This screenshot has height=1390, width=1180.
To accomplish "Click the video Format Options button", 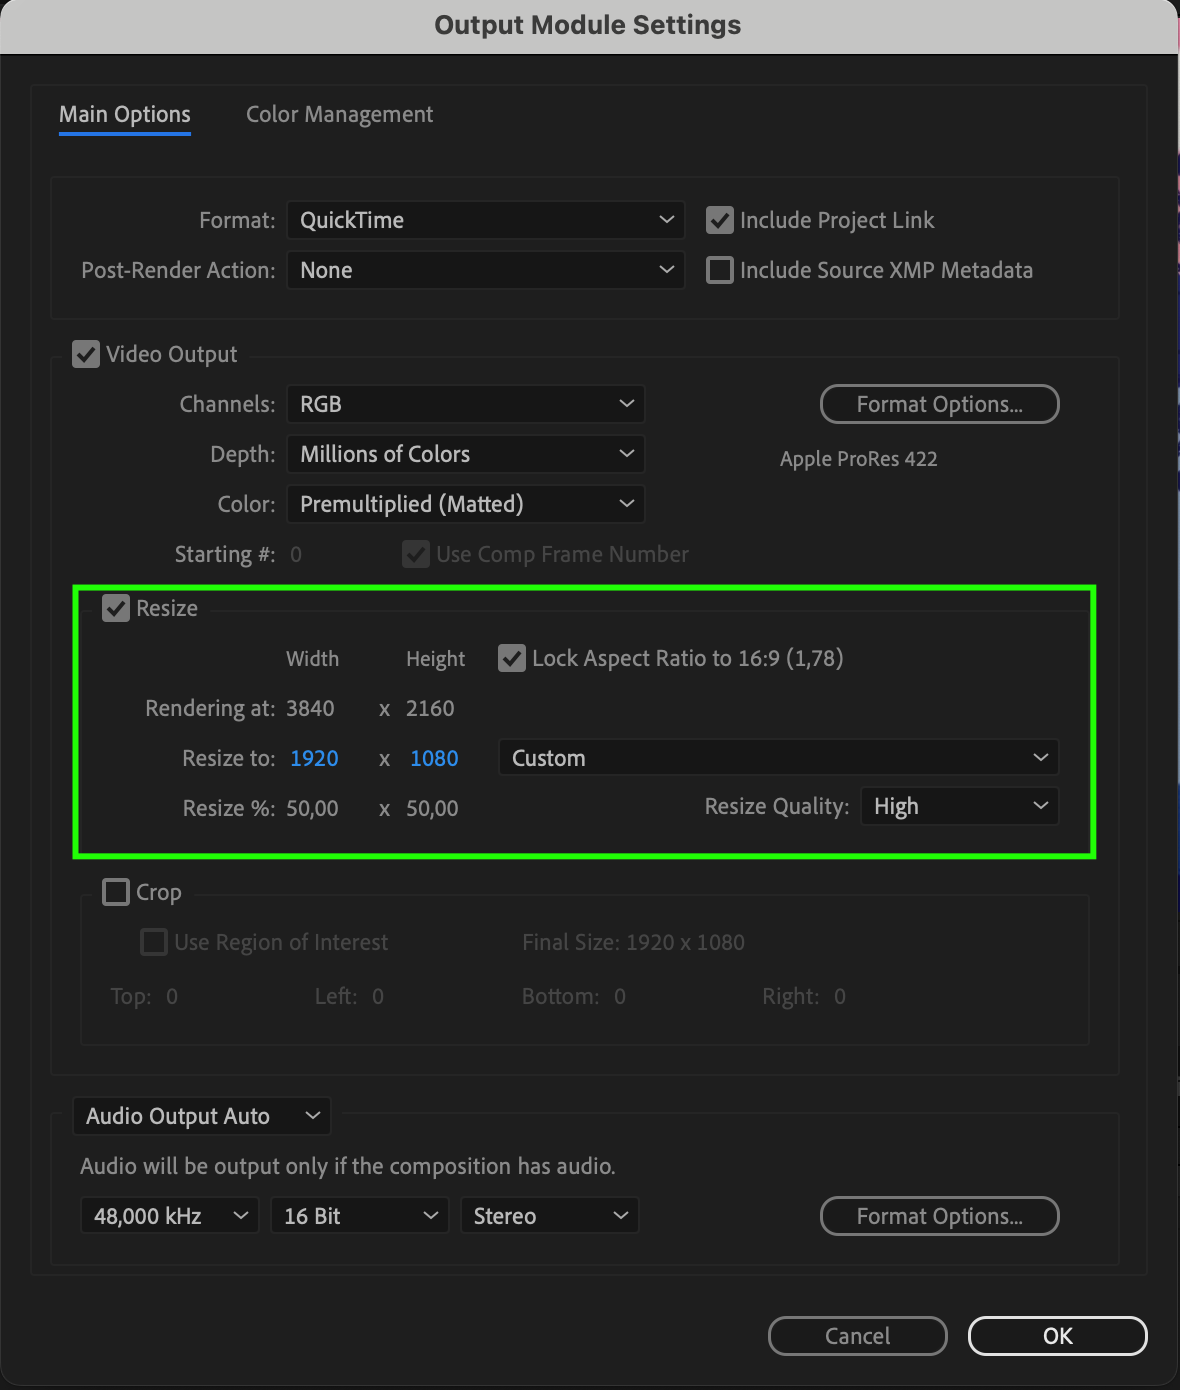I will pyautogui.click(x=939, y=404).
